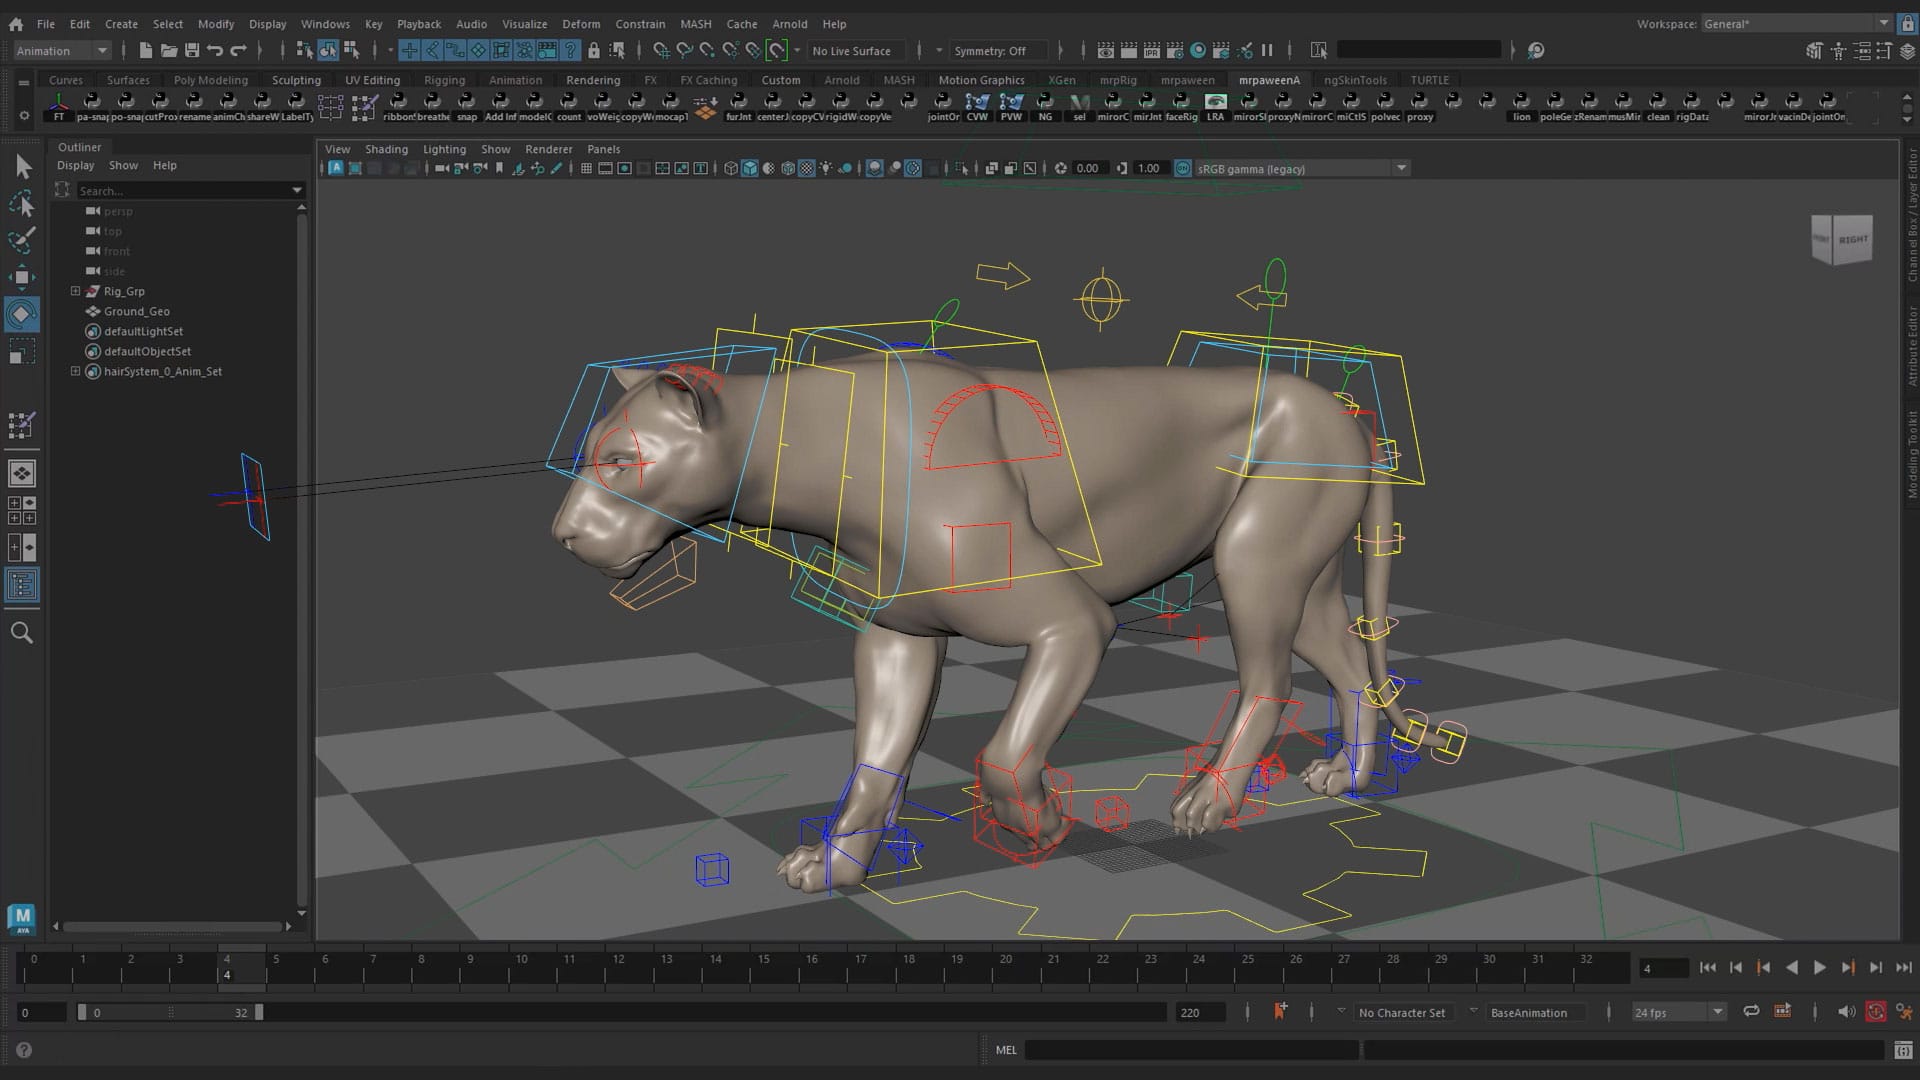Screen dimensions: 1920x1080
Task: Open the Arnold menu
Action: pyautogui.click(x=790, y=23)
